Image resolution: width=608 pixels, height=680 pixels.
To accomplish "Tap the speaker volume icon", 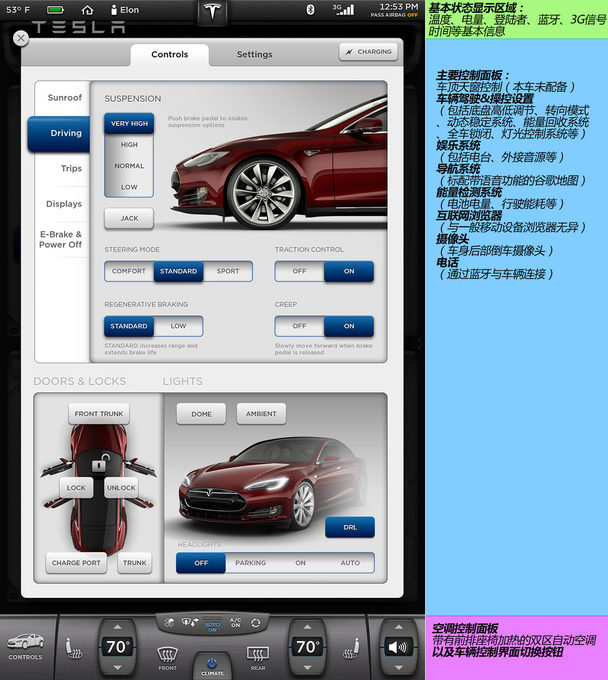I will pos(398,647).
